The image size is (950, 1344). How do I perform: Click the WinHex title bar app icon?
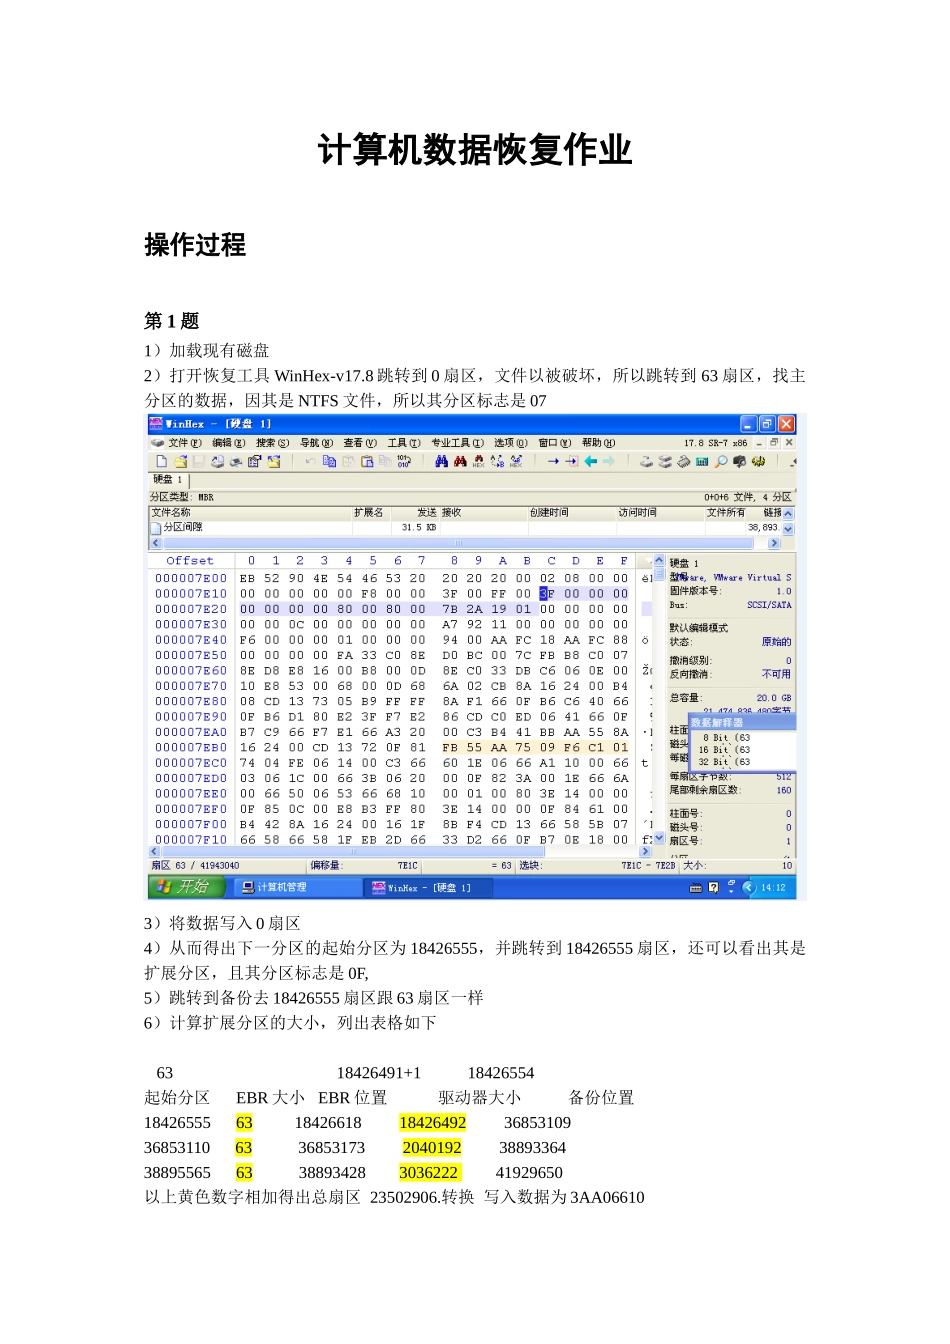157,424
